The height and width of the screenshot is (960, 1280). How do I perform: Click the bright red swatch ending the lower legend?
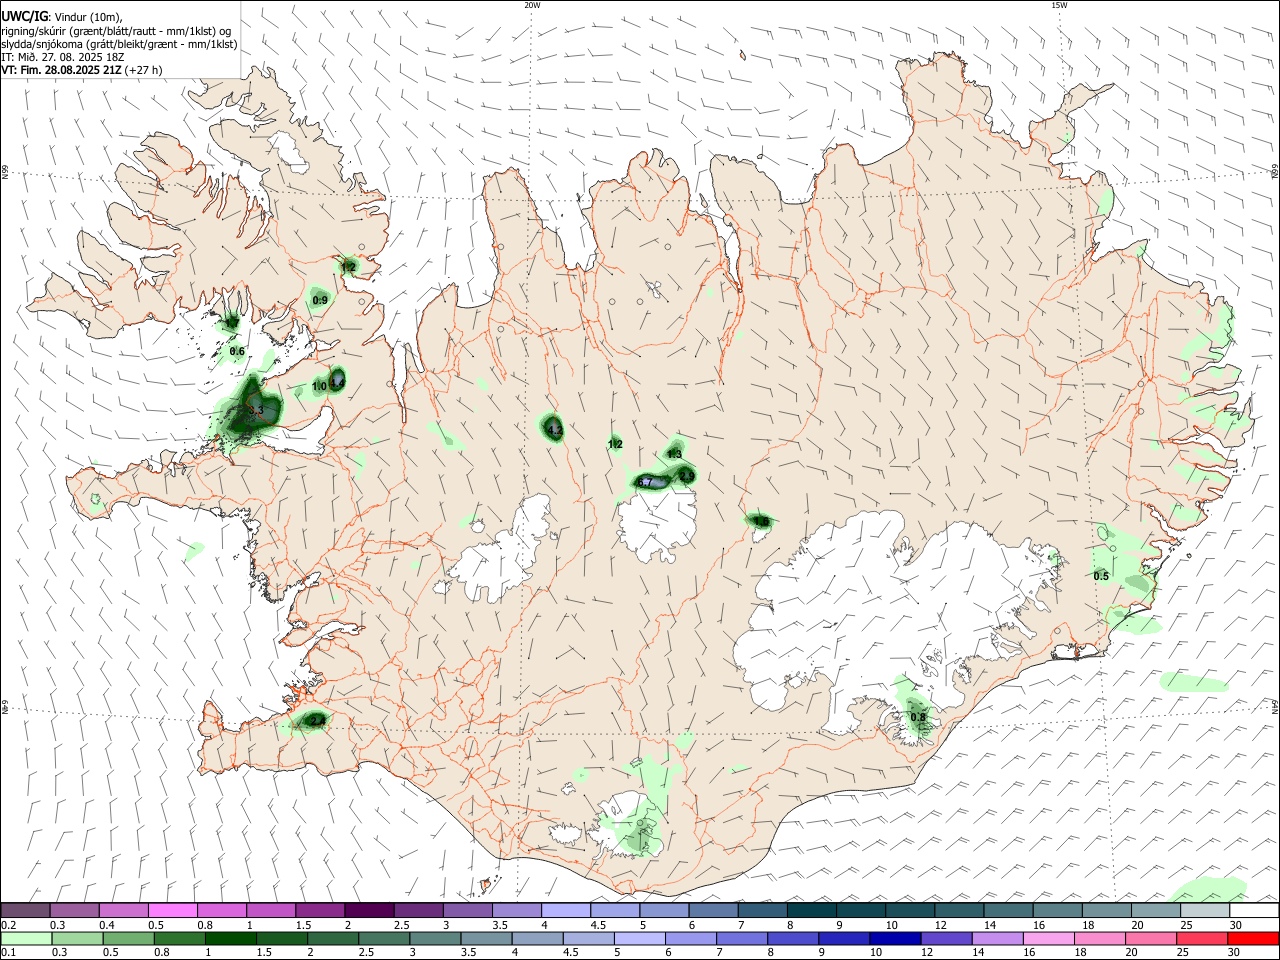pos(1254,939)
